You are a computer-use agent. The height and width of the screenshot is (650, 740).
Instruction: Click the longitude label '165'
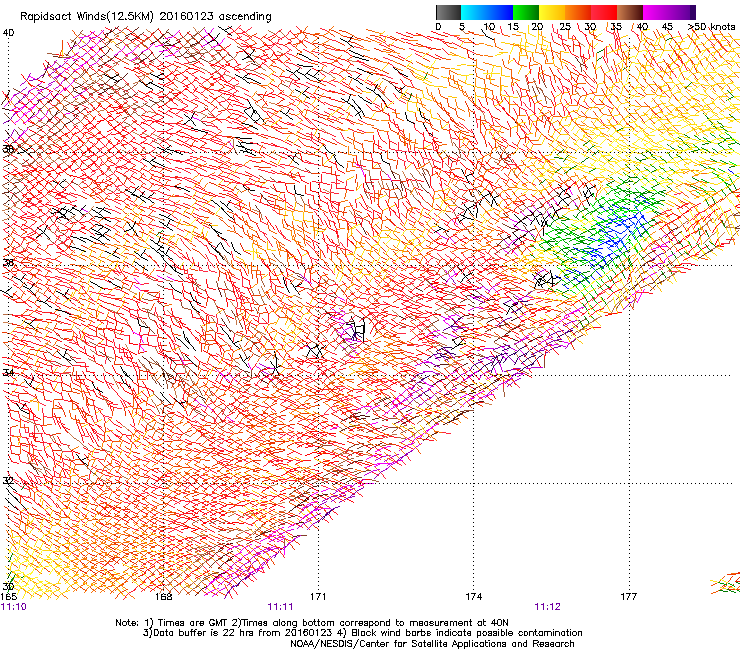[8, 597]
